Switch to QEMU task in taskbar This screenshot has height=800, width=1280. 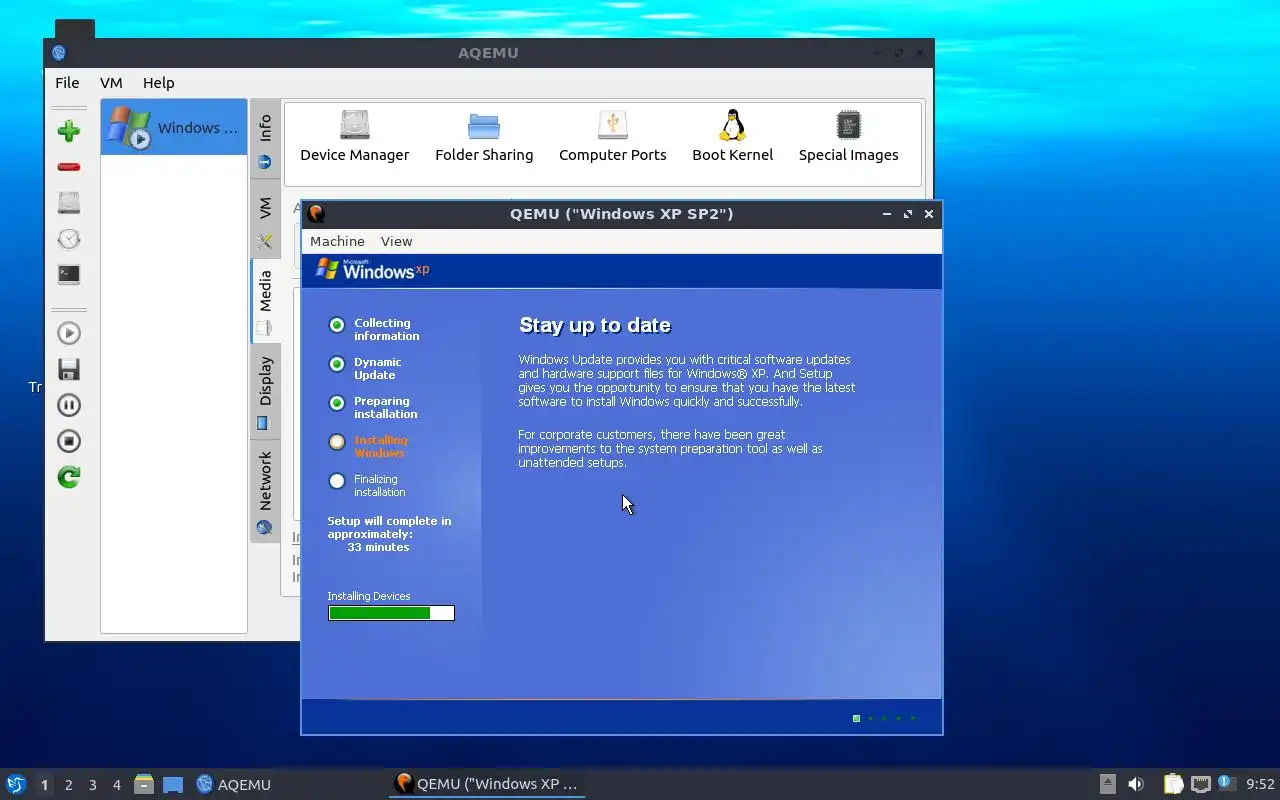click(487, 784)
